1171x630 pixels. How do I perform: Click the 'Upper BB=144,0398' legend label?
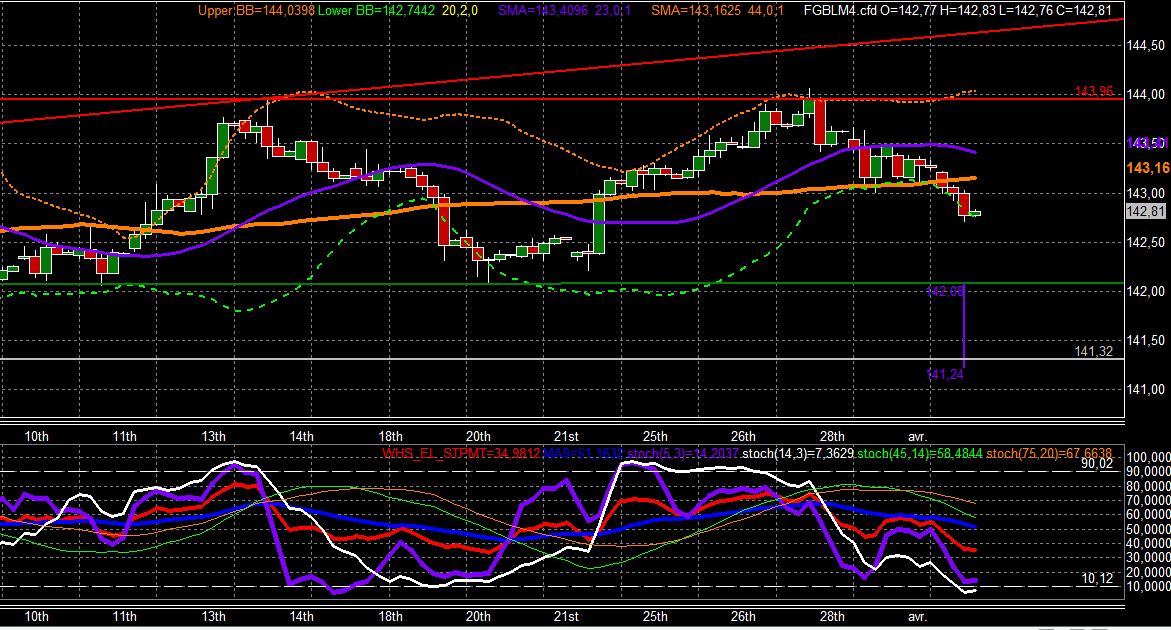point(256,10)
